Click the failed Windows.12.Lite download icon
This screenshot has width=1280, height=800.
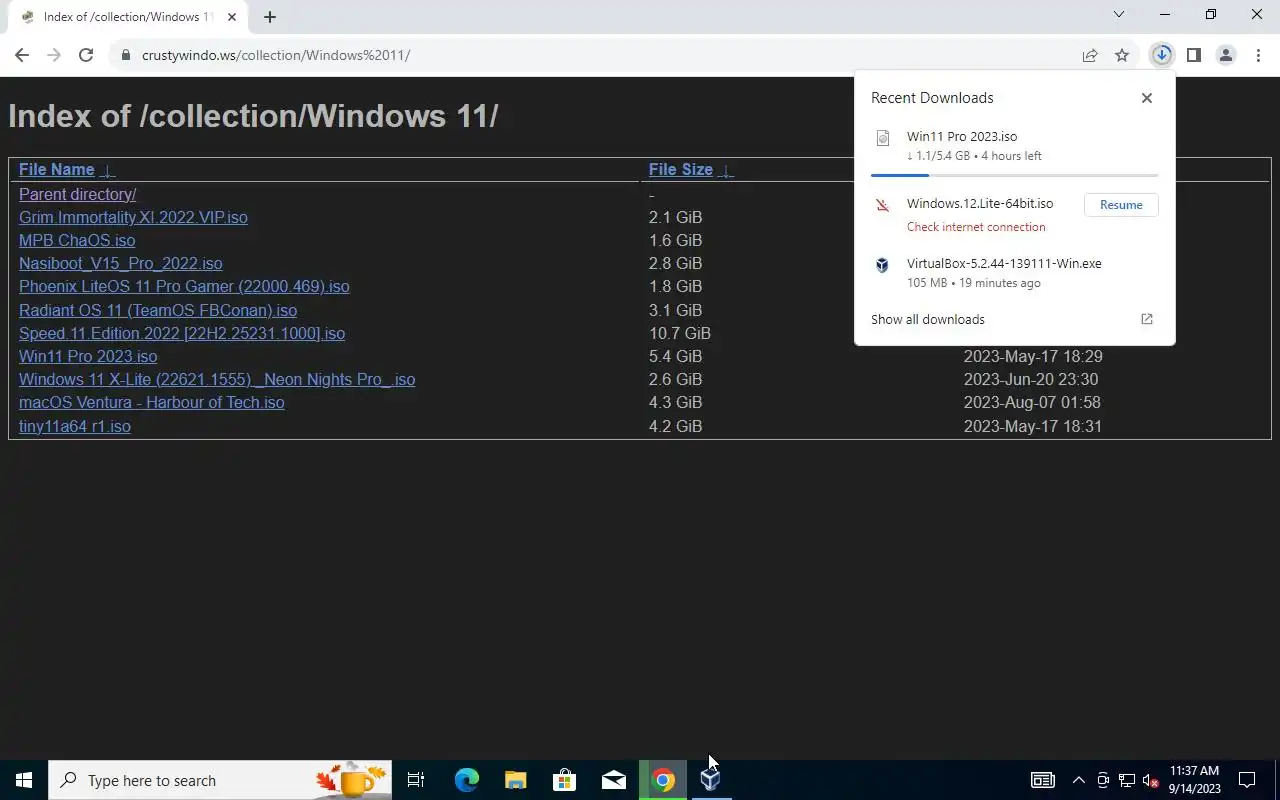[882, 206]
